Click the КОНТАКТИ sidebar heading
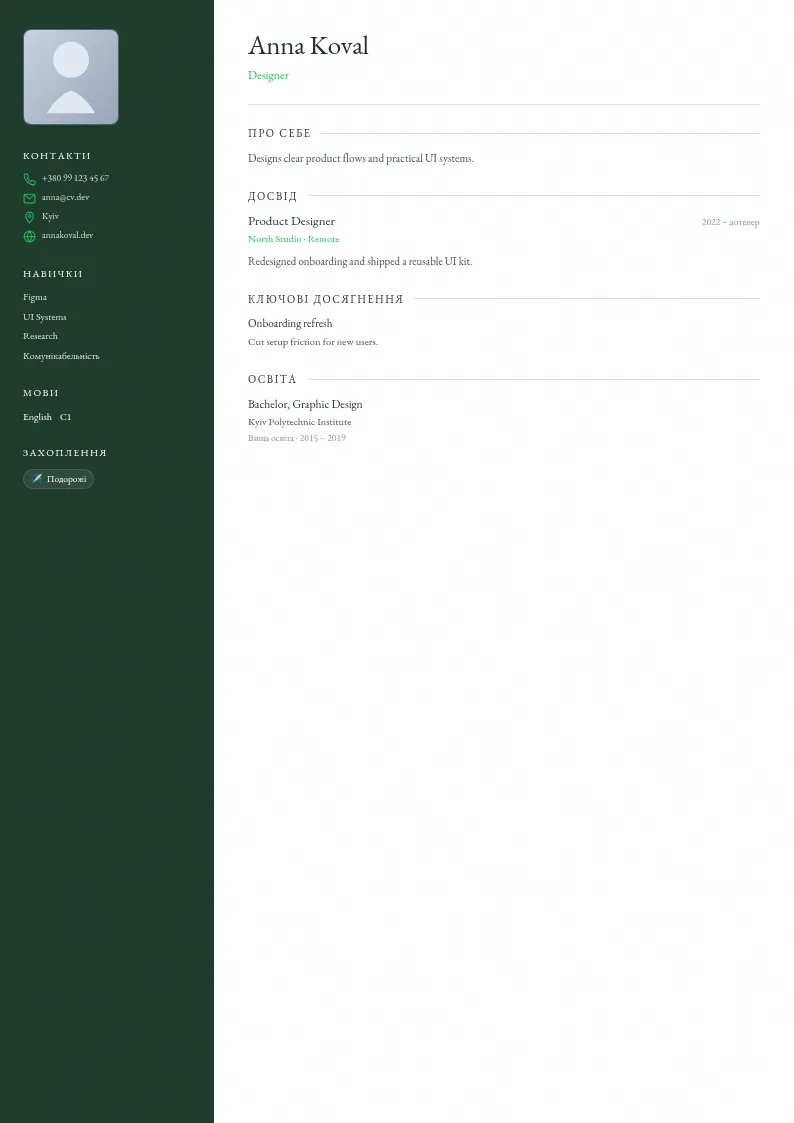 pos(57,155)
